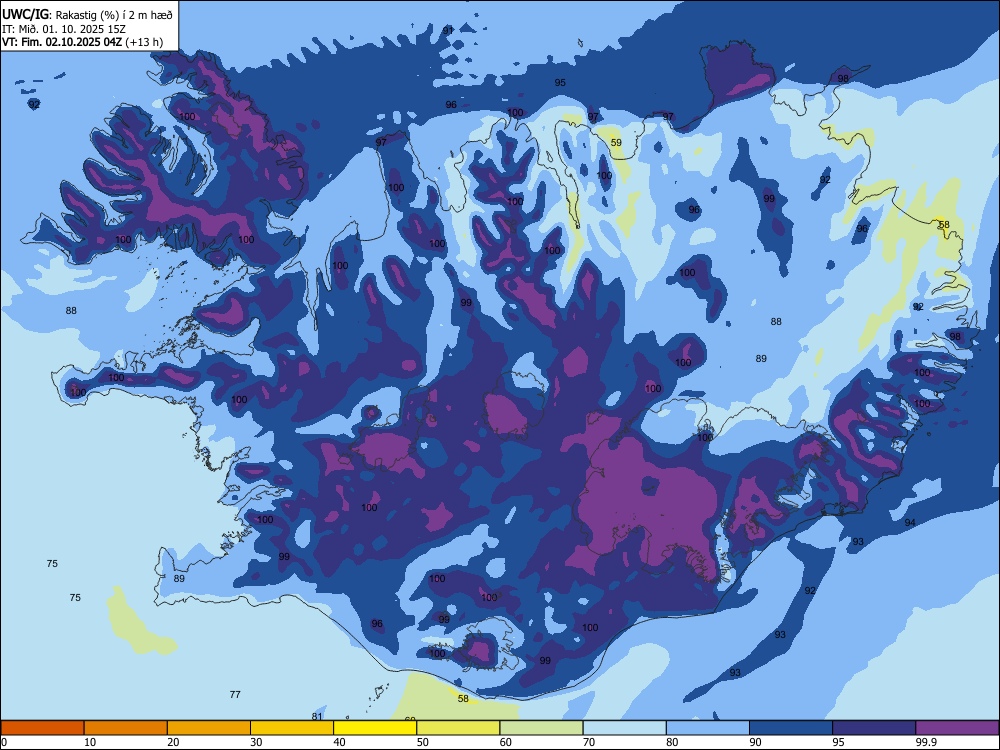Click the map value '94' off the southeast coast
This screenshot has height=750, width=1000.
coord(909,522)
